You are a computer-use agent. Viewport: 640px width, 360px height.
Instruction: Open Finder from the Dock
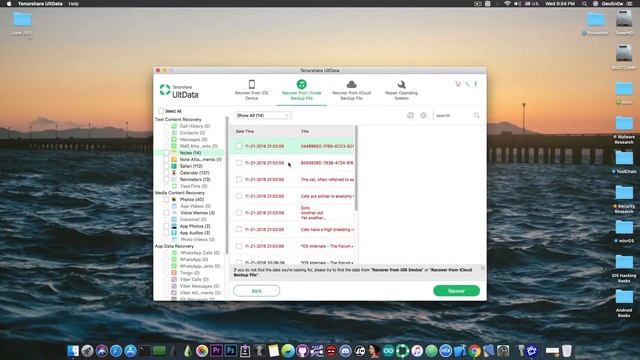tap(73, 351)
